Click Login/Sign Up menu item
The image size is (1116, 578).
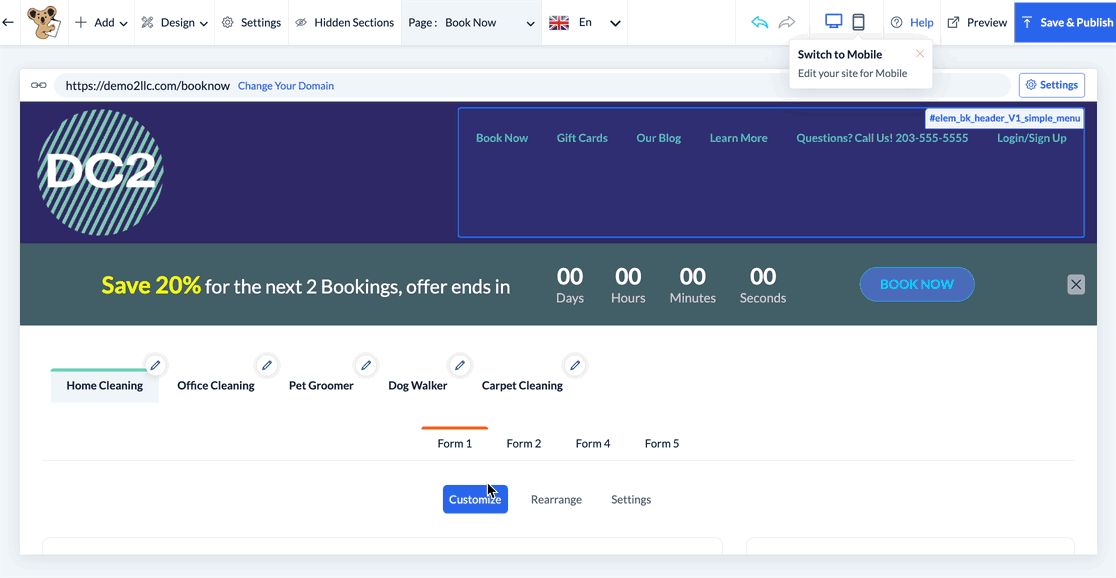pos(1031,138)
